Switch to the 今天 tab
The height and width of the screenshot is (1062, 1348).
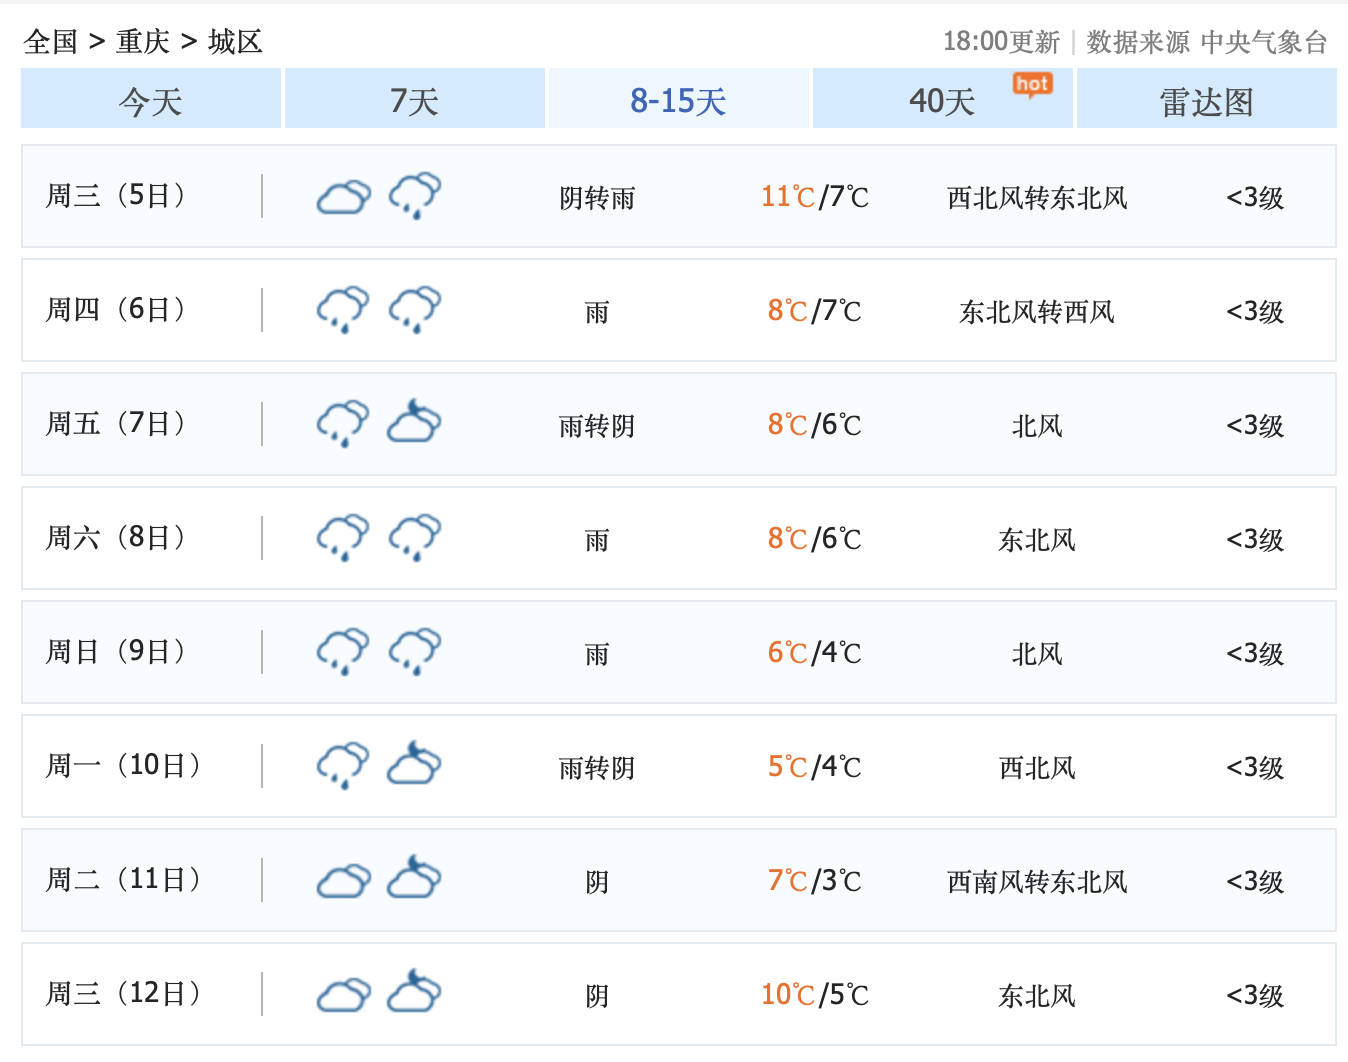150,98
